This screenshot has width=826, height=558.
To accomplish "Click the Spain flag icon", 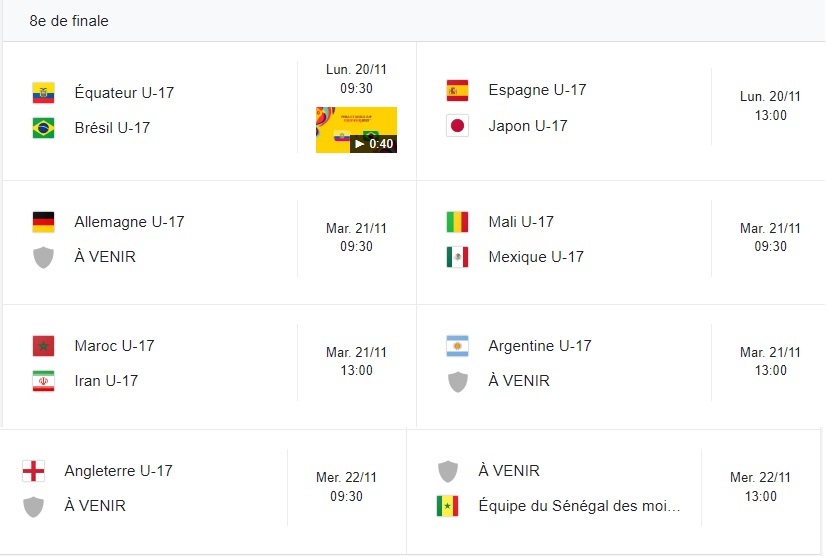I will [457, 91].
